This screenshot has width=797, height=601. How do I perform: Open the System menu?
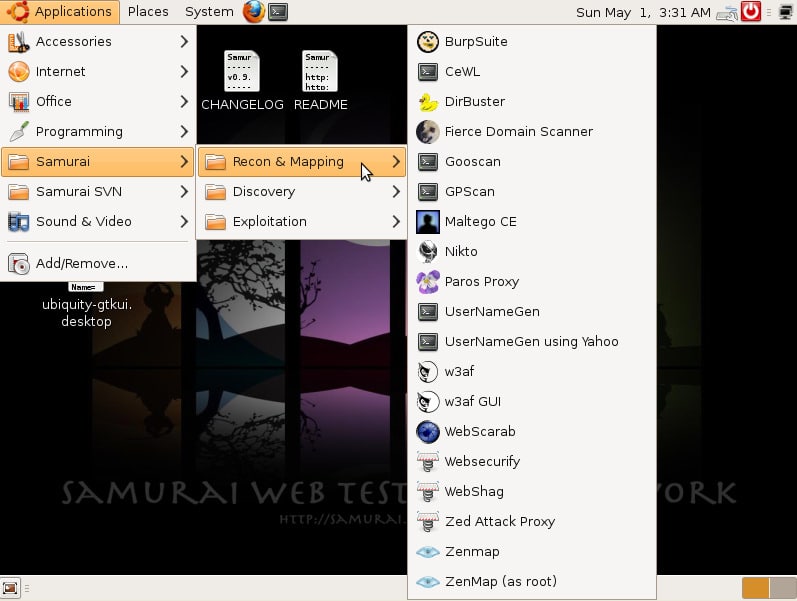click(209, 12)
